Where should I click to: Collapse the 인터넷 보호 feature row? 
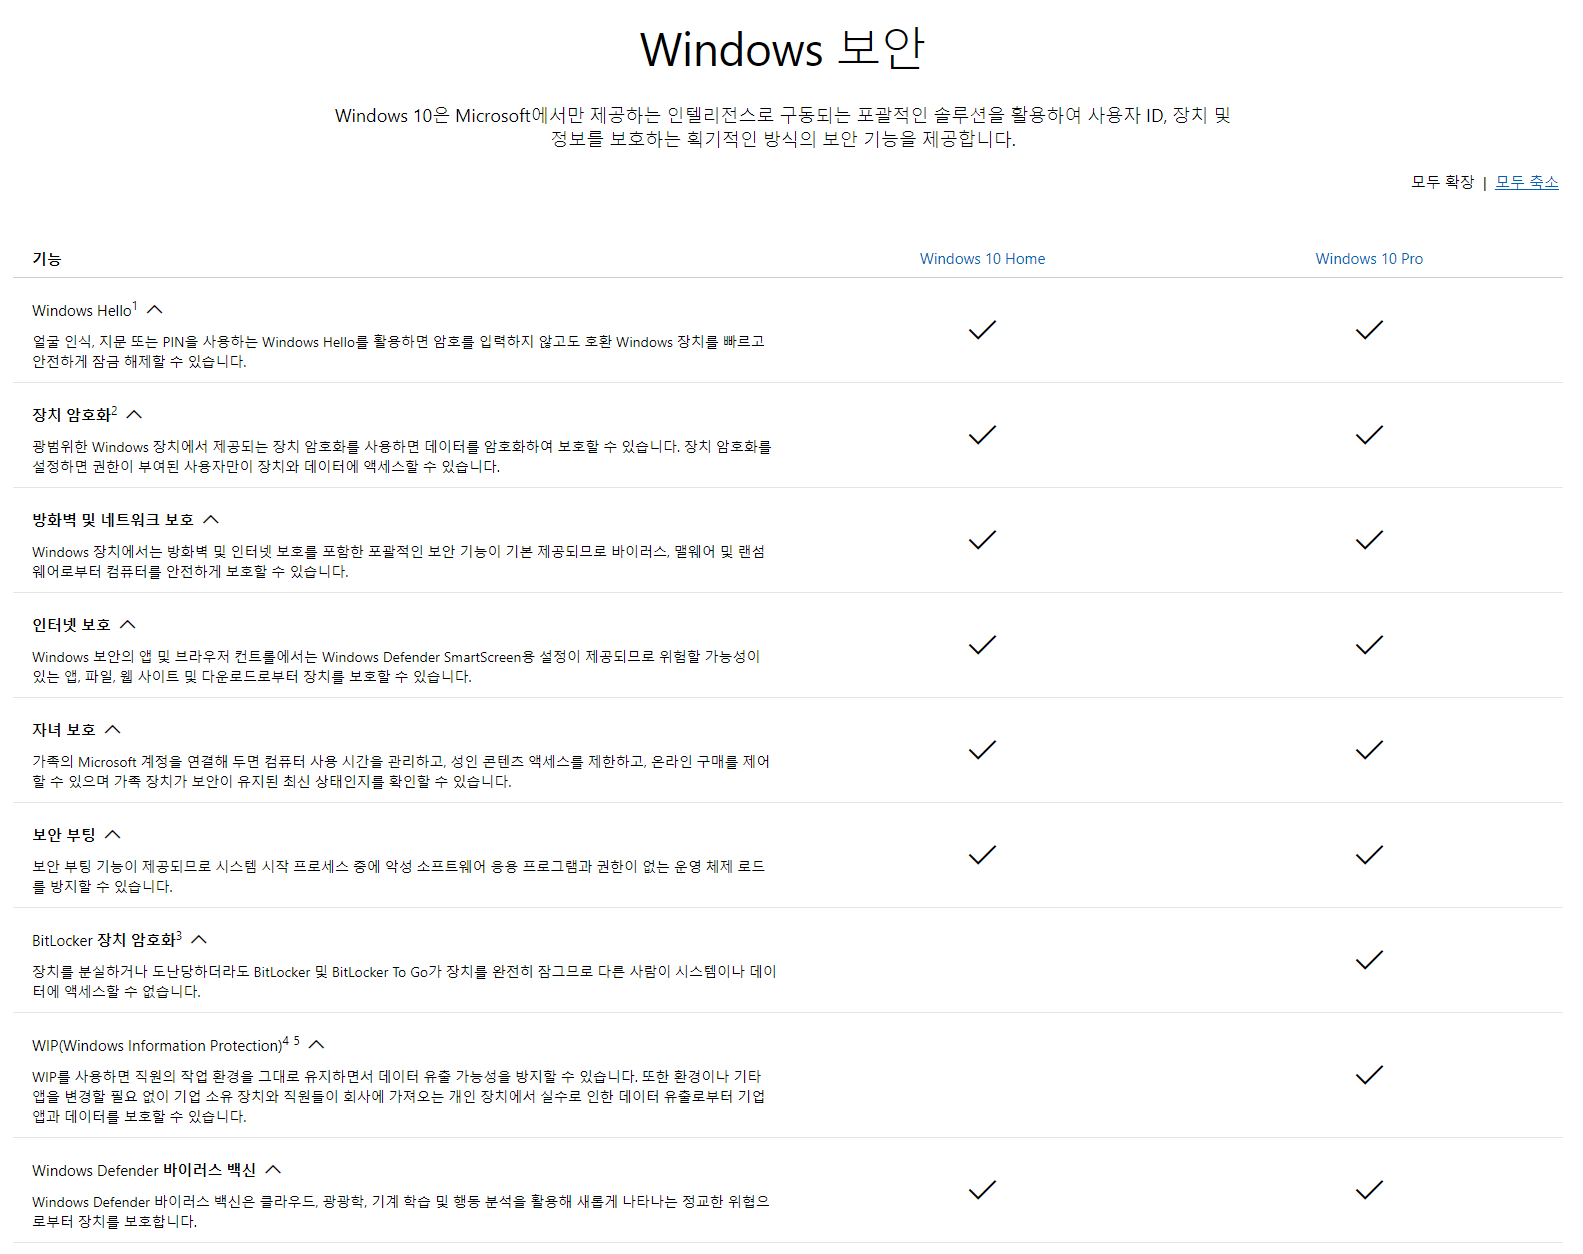(127, 625)
